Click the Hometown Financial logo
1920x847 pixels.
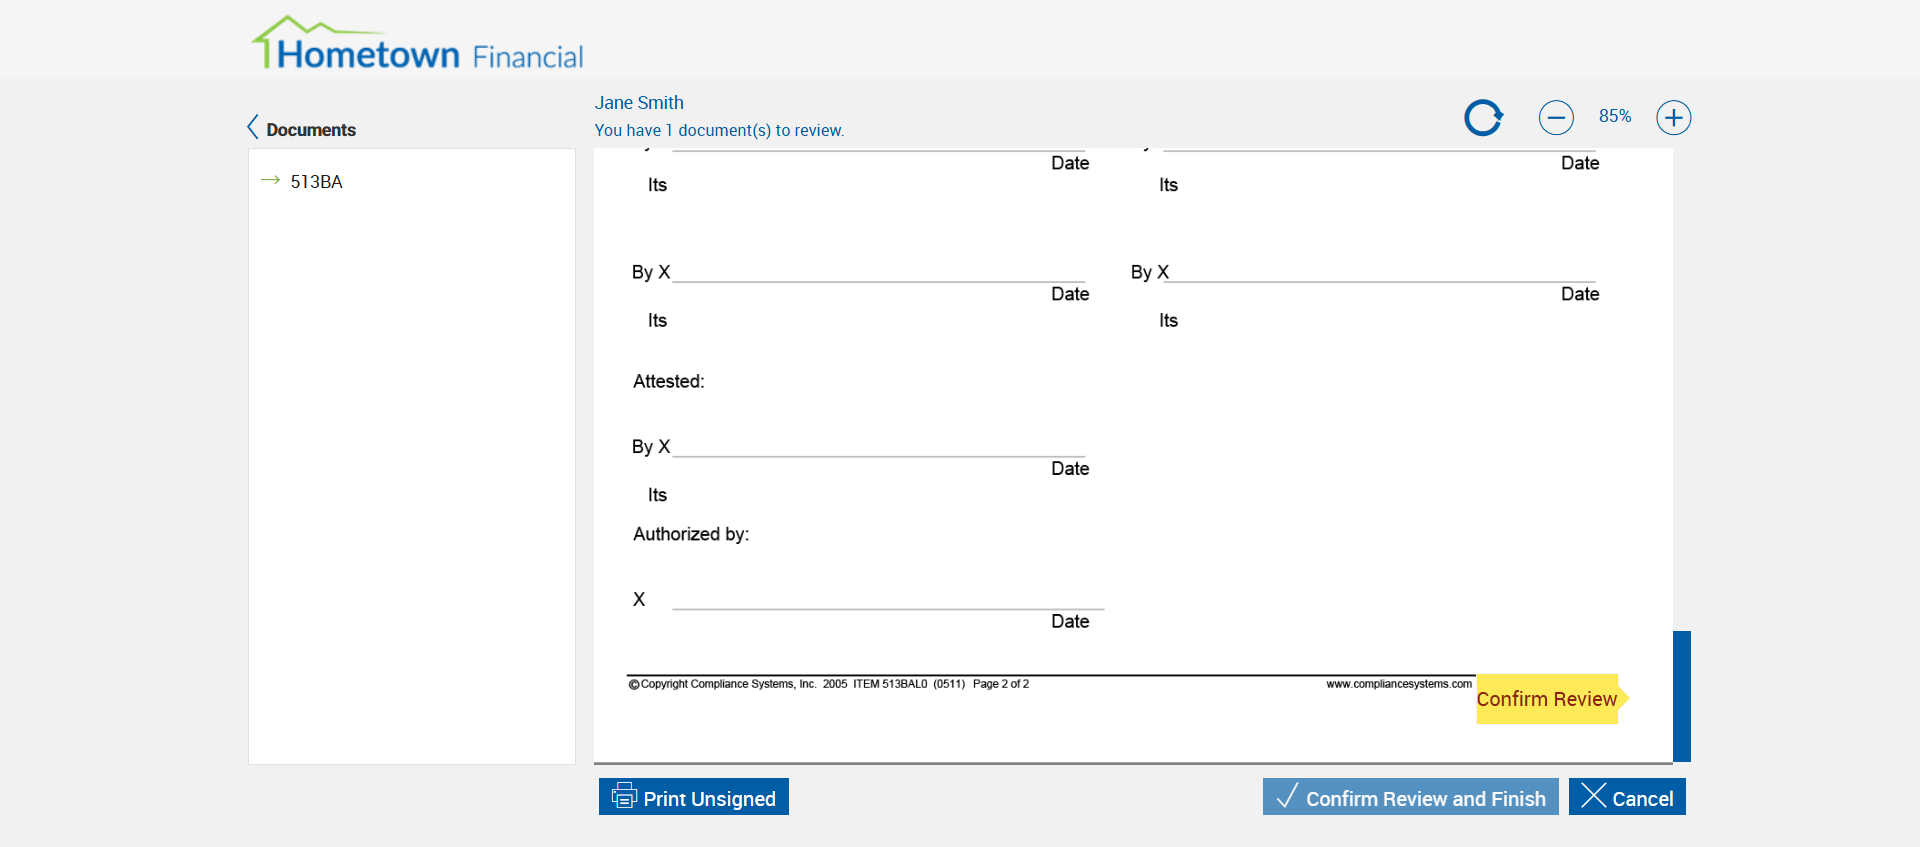tap(417, 45)
